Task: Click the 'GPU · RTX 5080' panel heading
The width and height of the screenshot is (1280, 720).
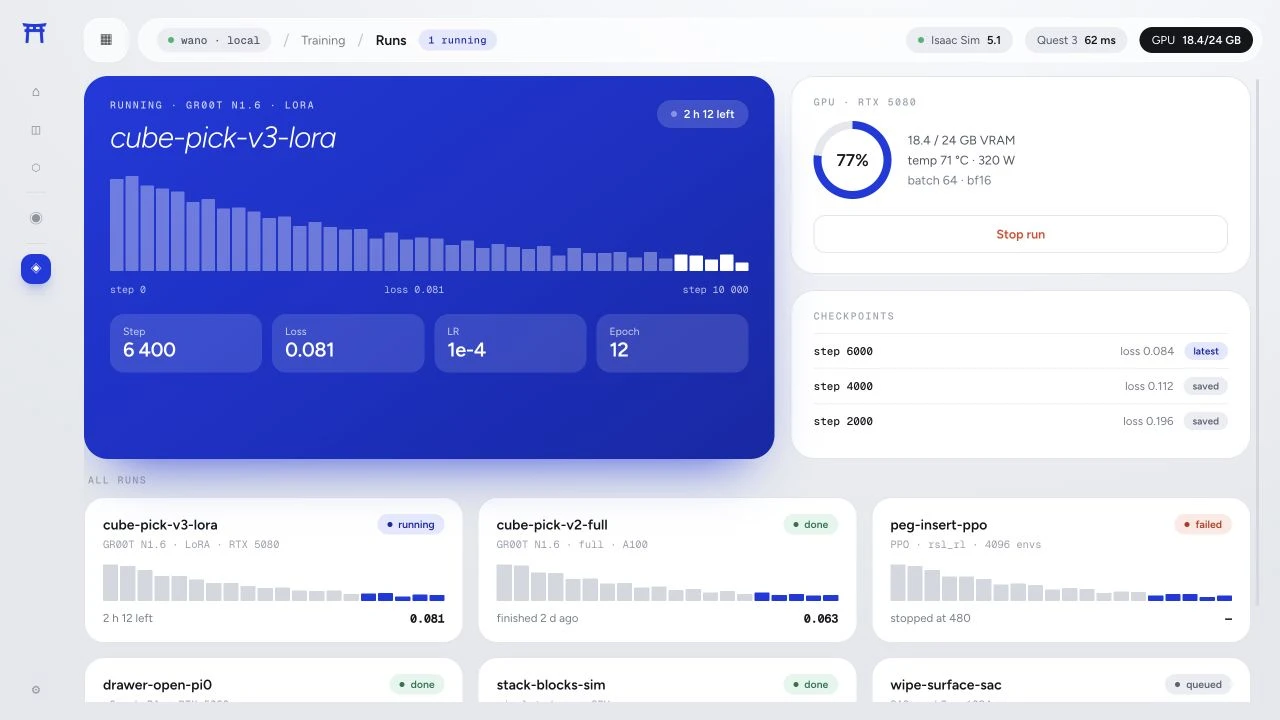Action: [x=865, y=102]
